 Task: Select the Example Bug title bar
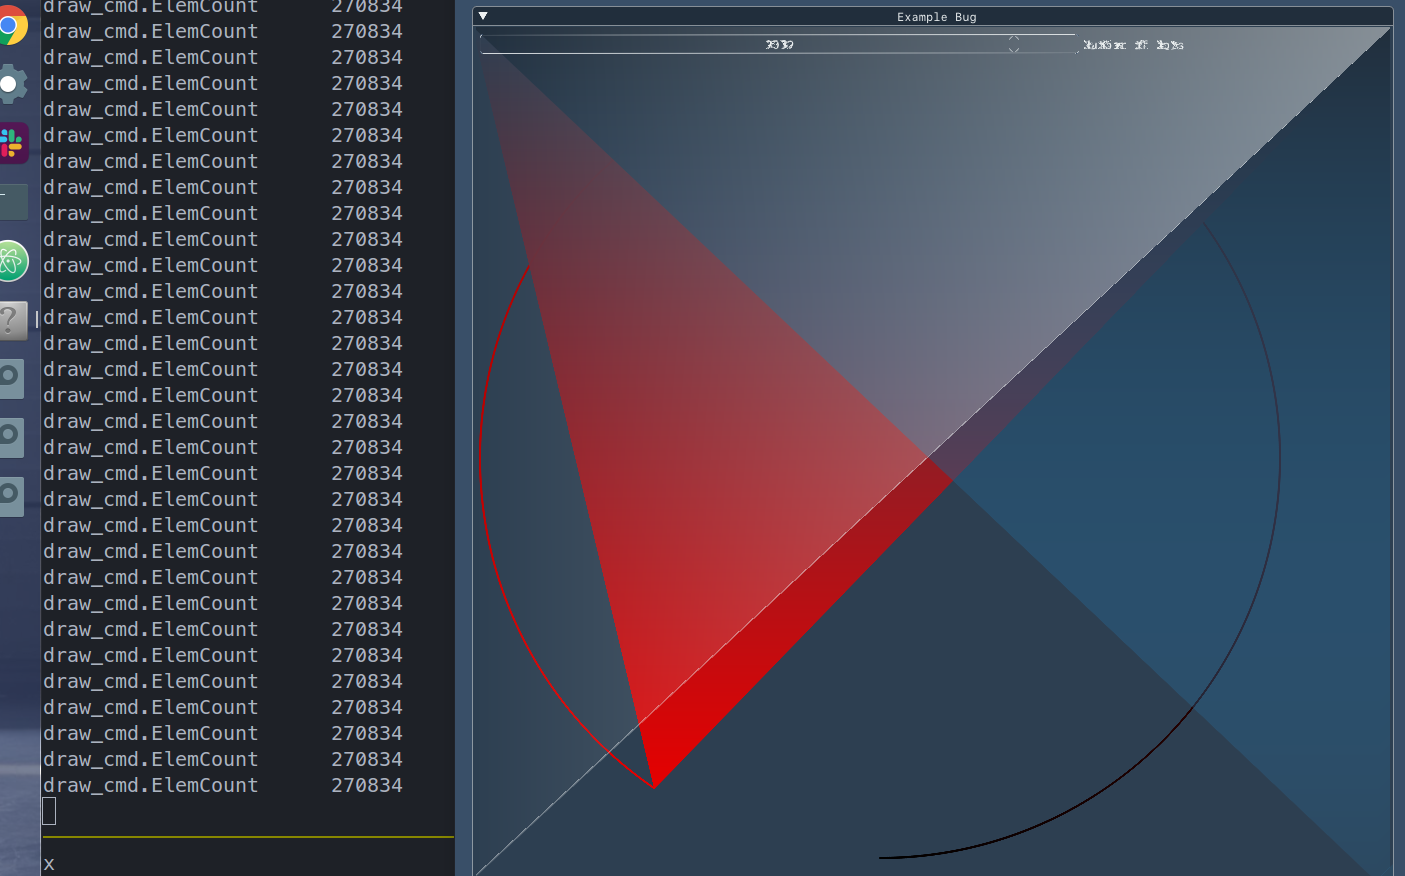[935, 17]
